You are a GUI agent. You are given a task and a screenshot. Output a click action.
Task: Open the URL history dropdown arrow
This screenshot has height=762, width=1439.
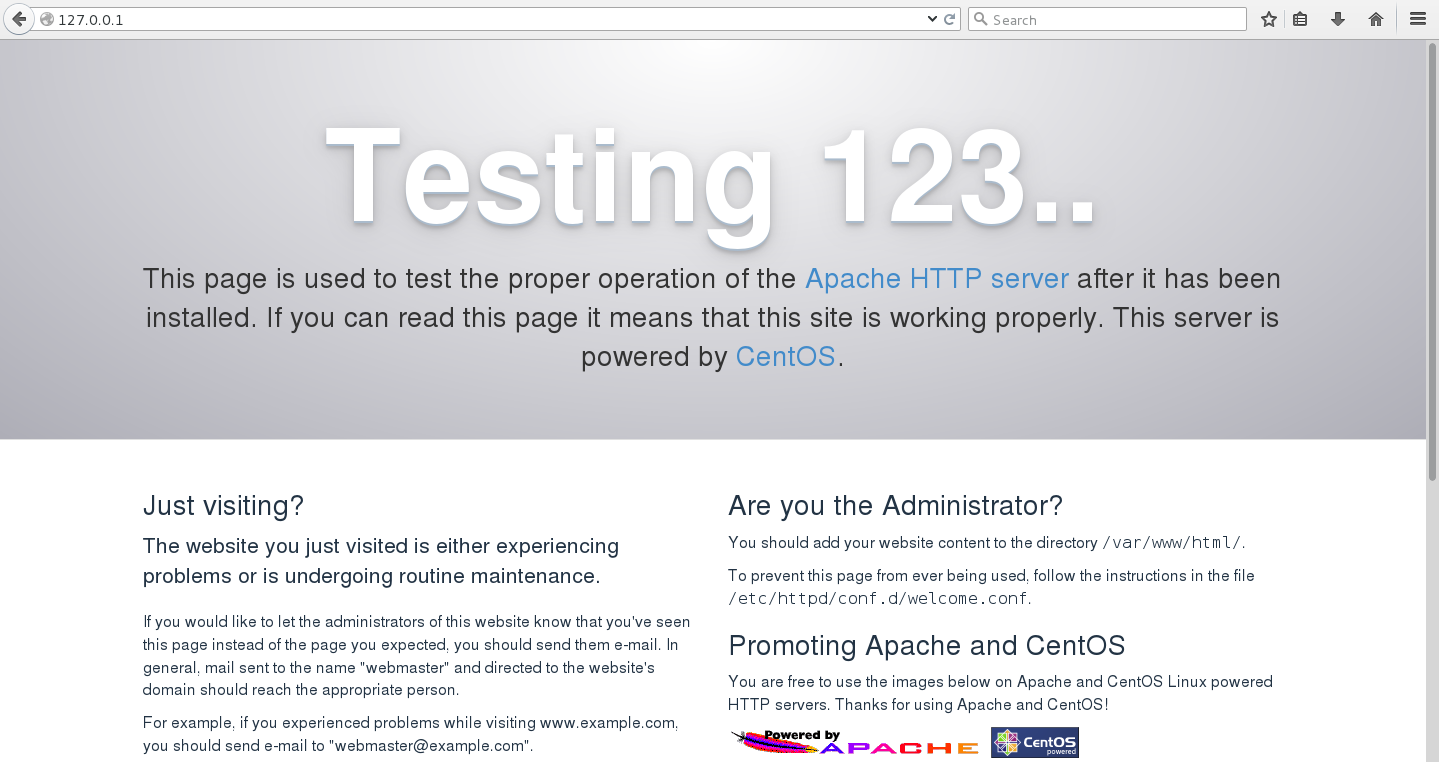932,19
